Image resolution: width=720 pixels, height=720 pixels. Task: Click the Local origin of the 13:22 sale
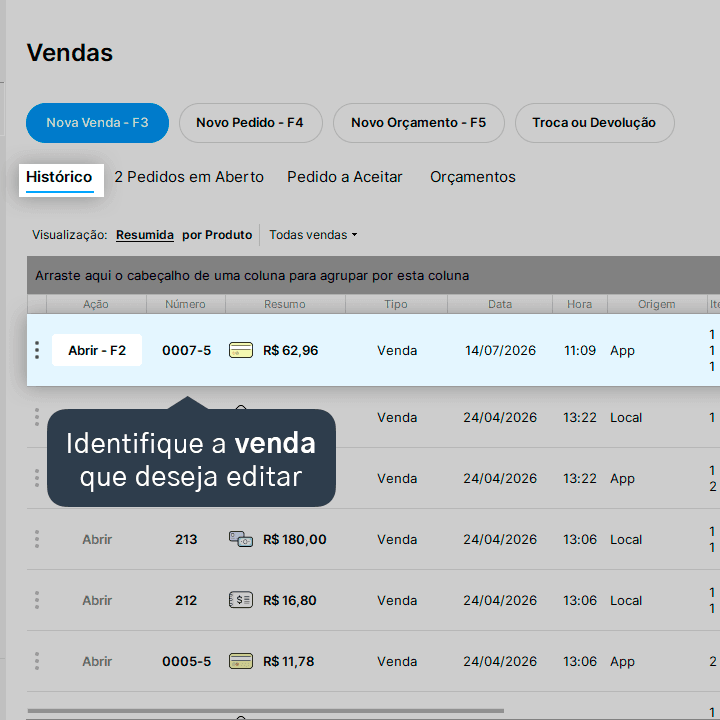(626, 417)
